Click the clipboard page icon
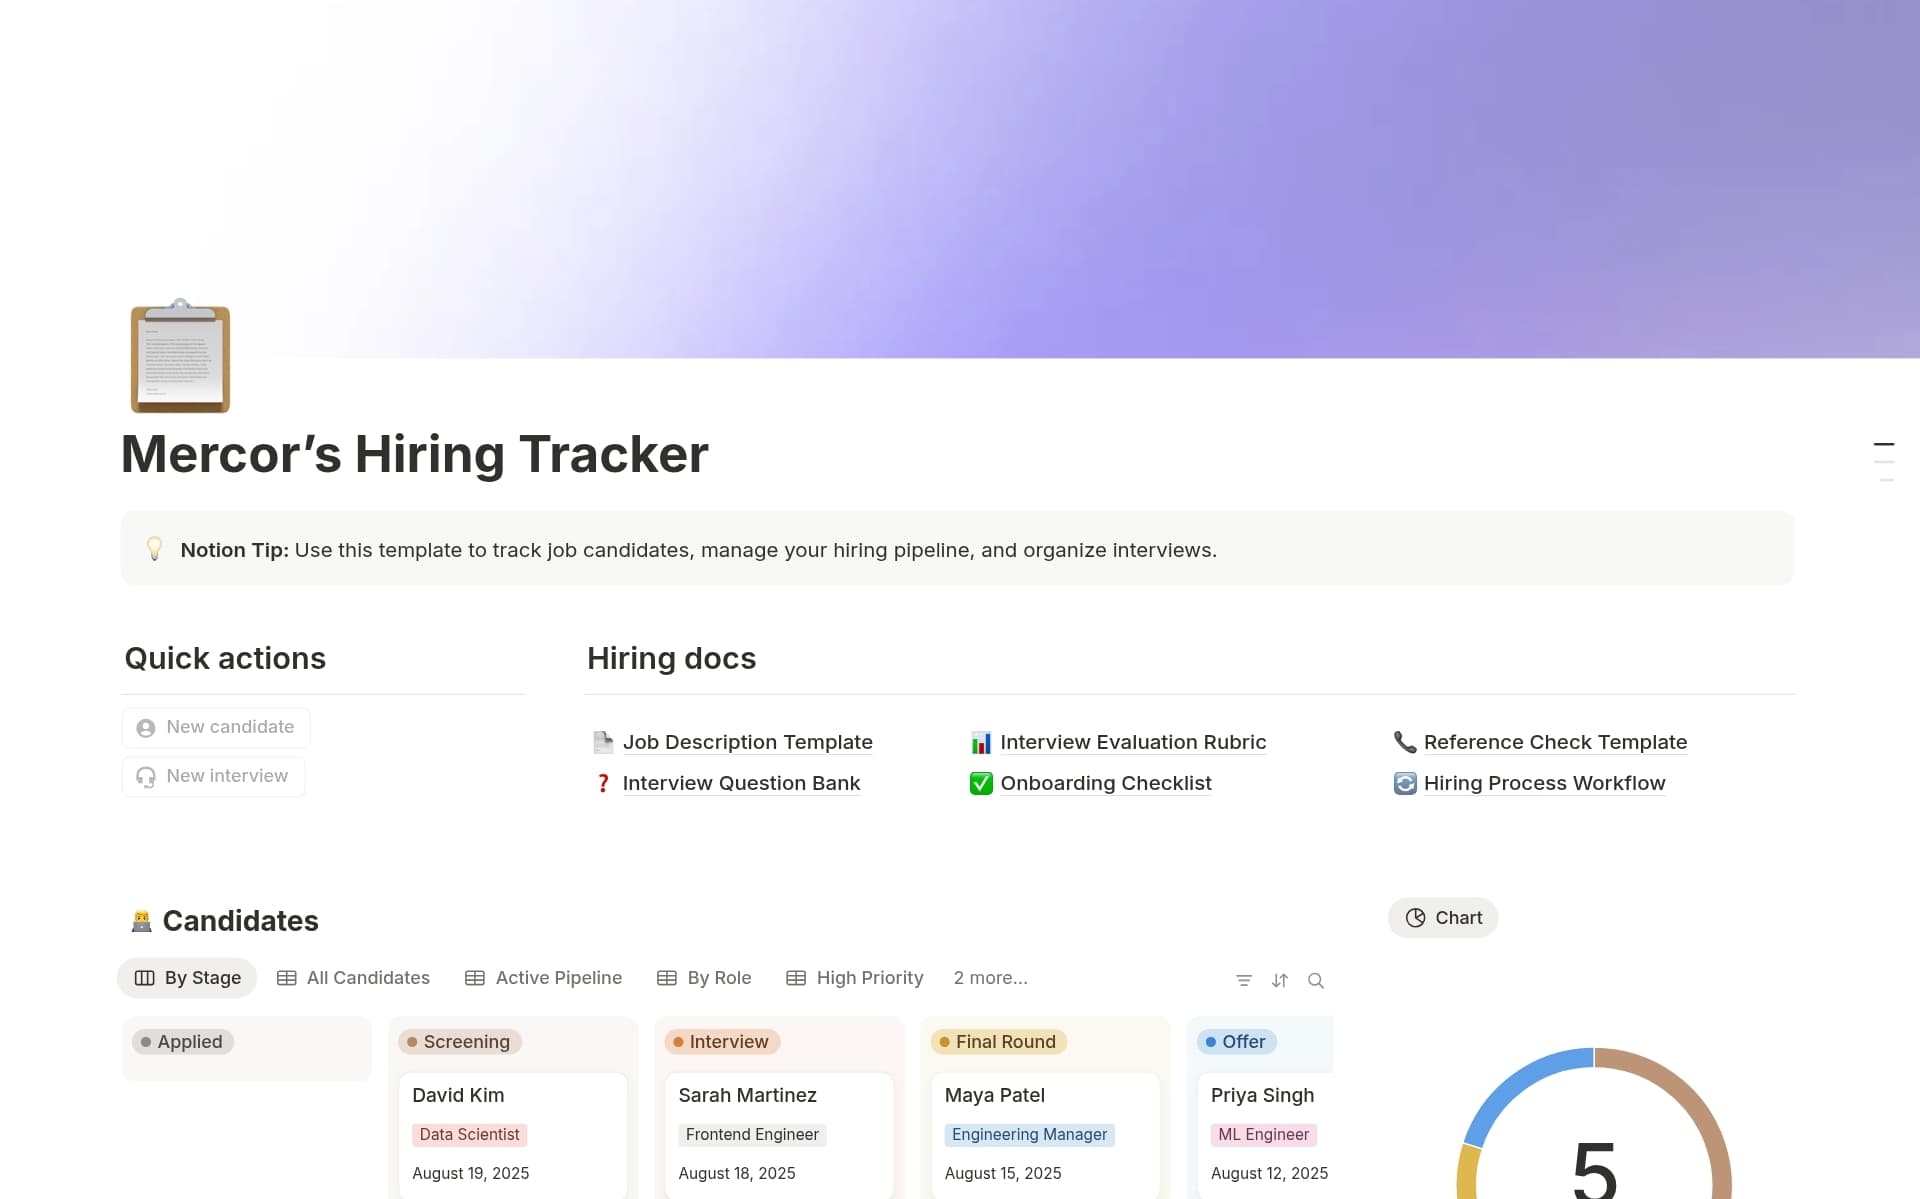 180,356
